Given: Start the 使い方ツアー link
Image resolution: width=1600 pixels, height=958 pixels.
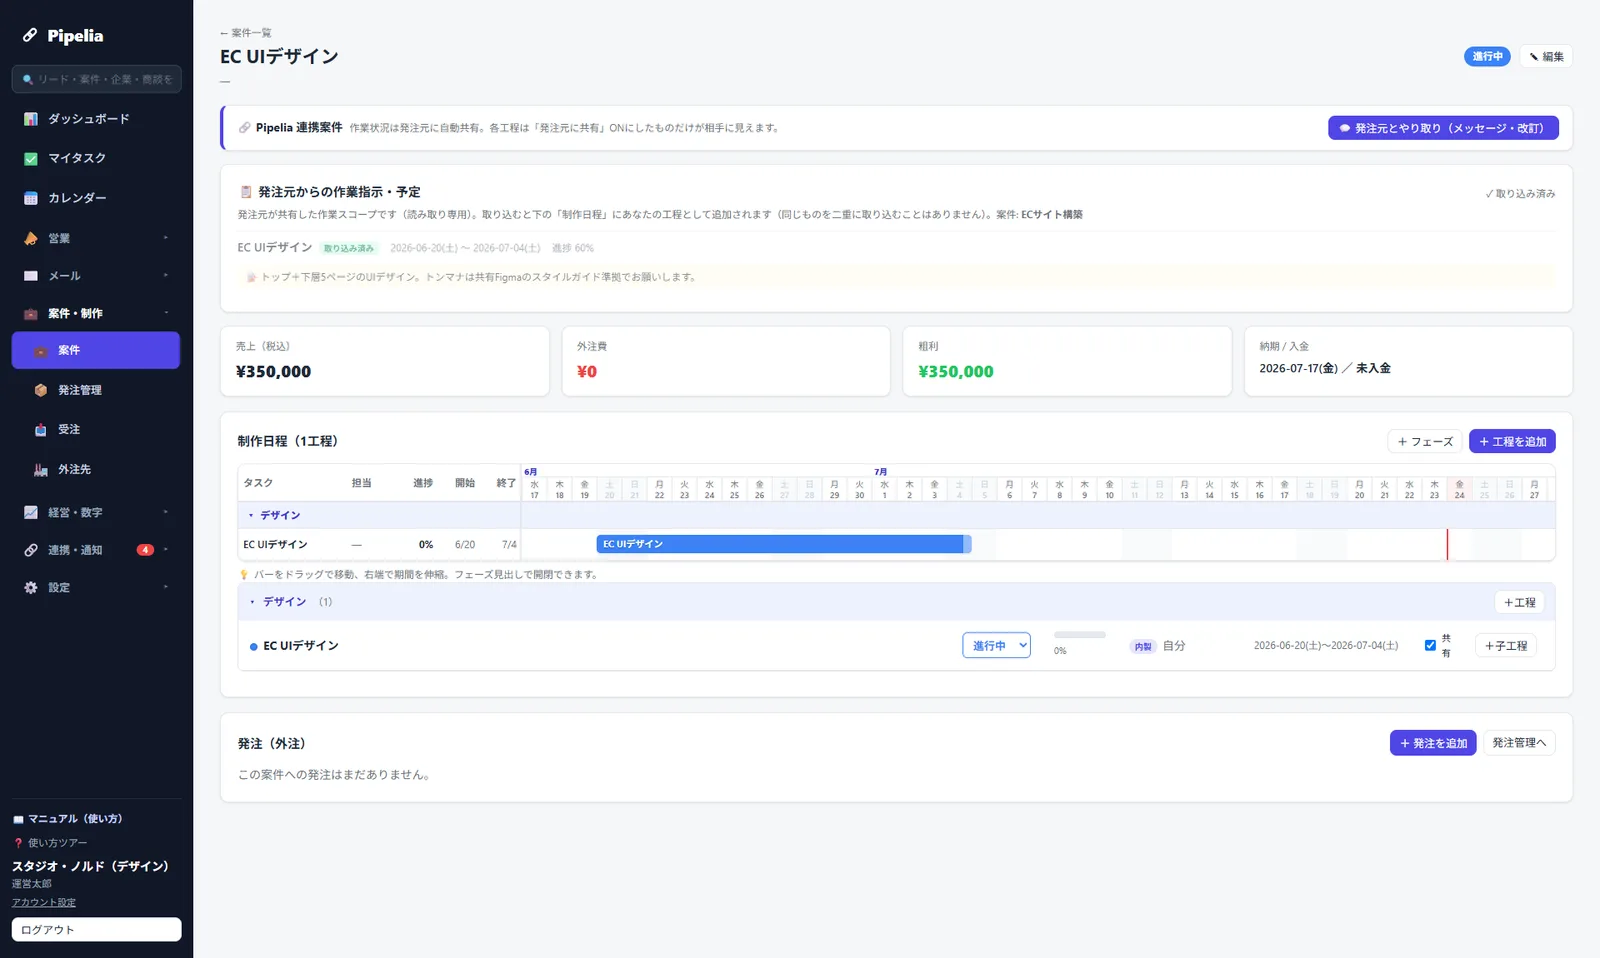Looking at the screenshot, I should pos(50,843).
